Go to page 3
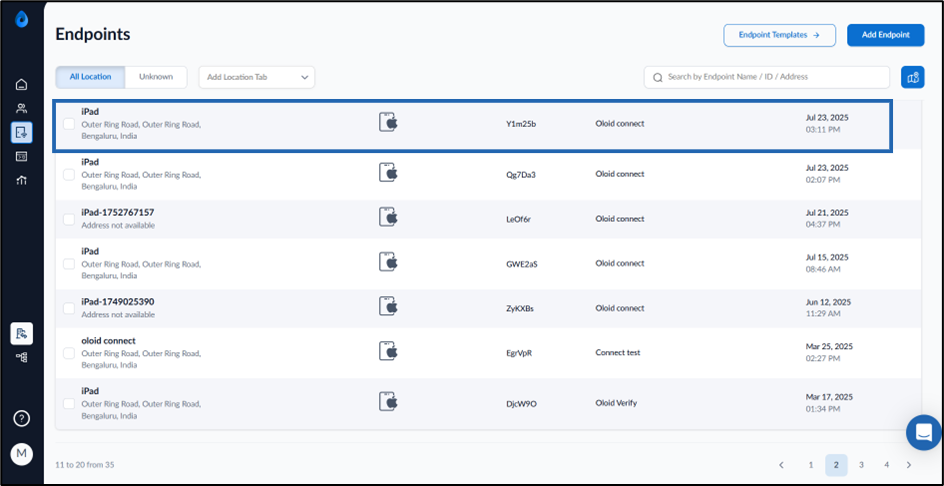The height and width of the screenshot is (486, 944). point(862,465)
